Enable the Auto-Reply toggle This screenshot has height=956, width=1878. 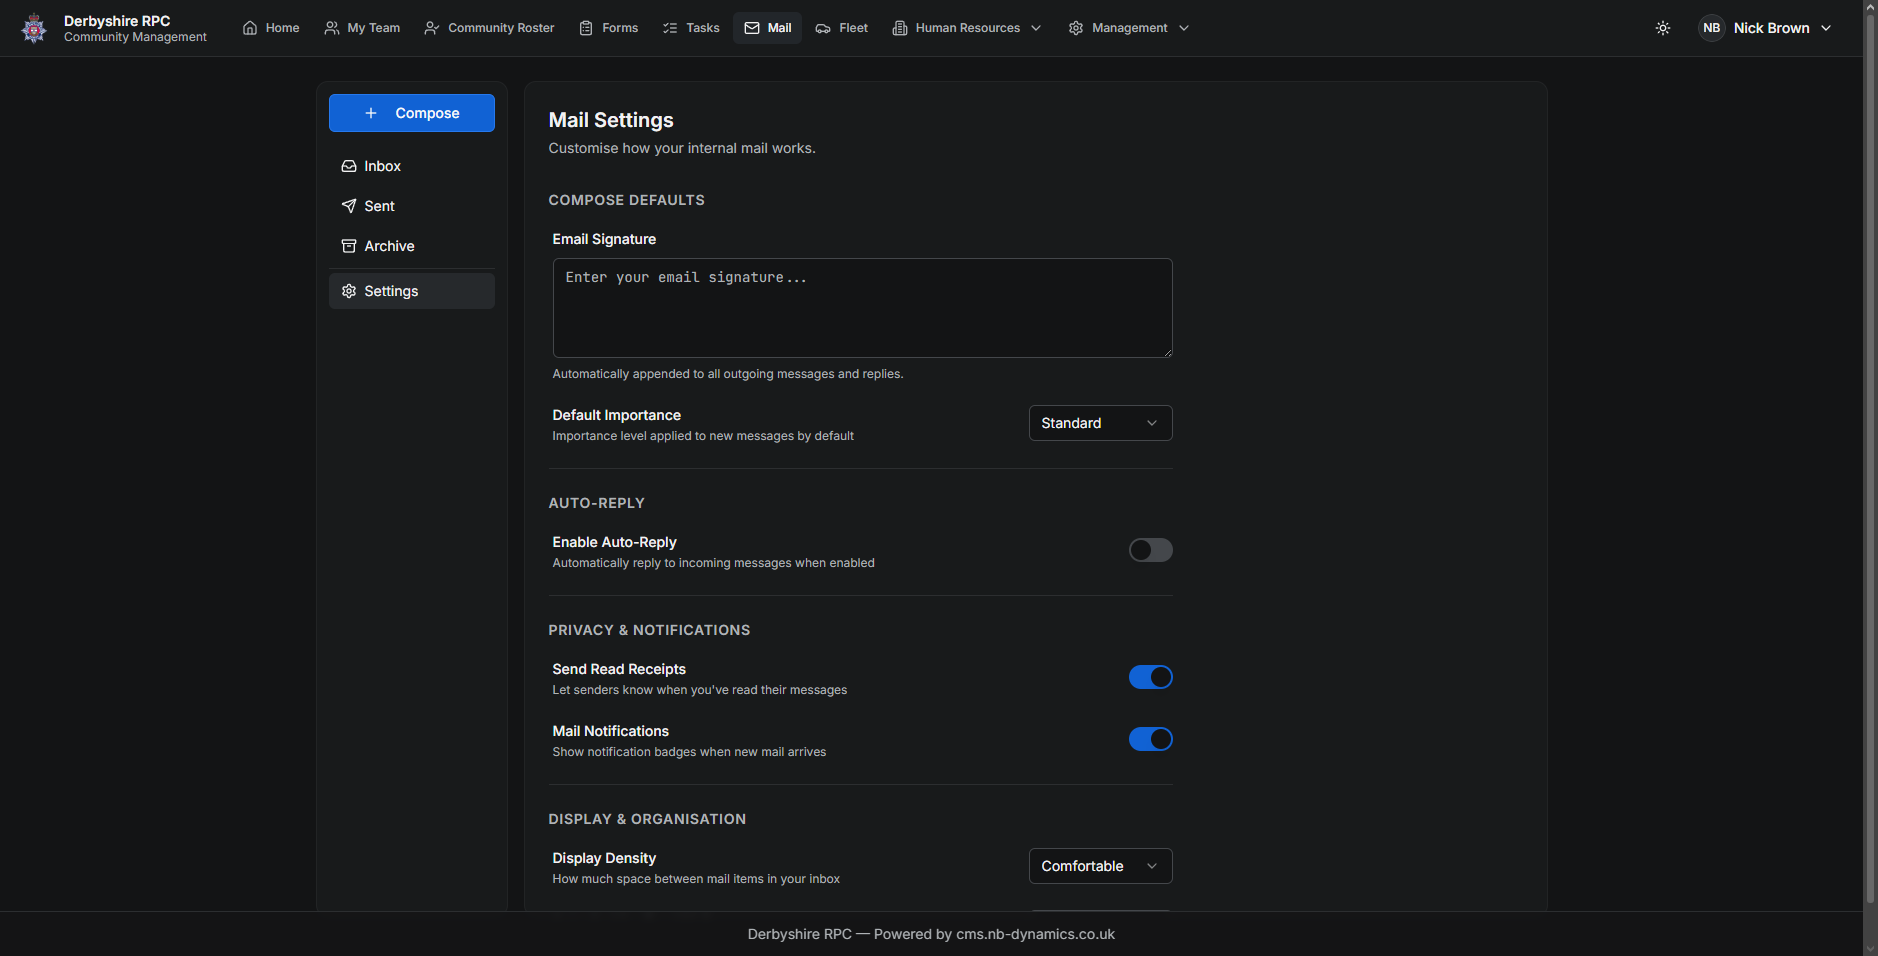point(1150,550)
